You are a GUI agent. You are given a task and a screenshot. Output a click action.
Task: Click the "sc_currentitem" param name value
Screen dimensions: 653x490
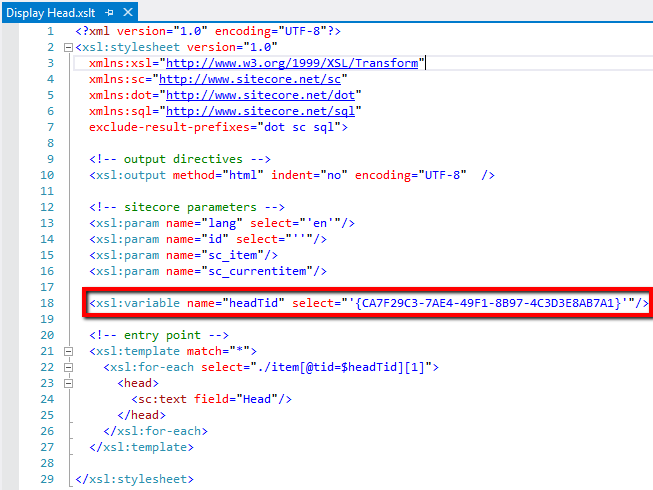[x=257, y=271]
